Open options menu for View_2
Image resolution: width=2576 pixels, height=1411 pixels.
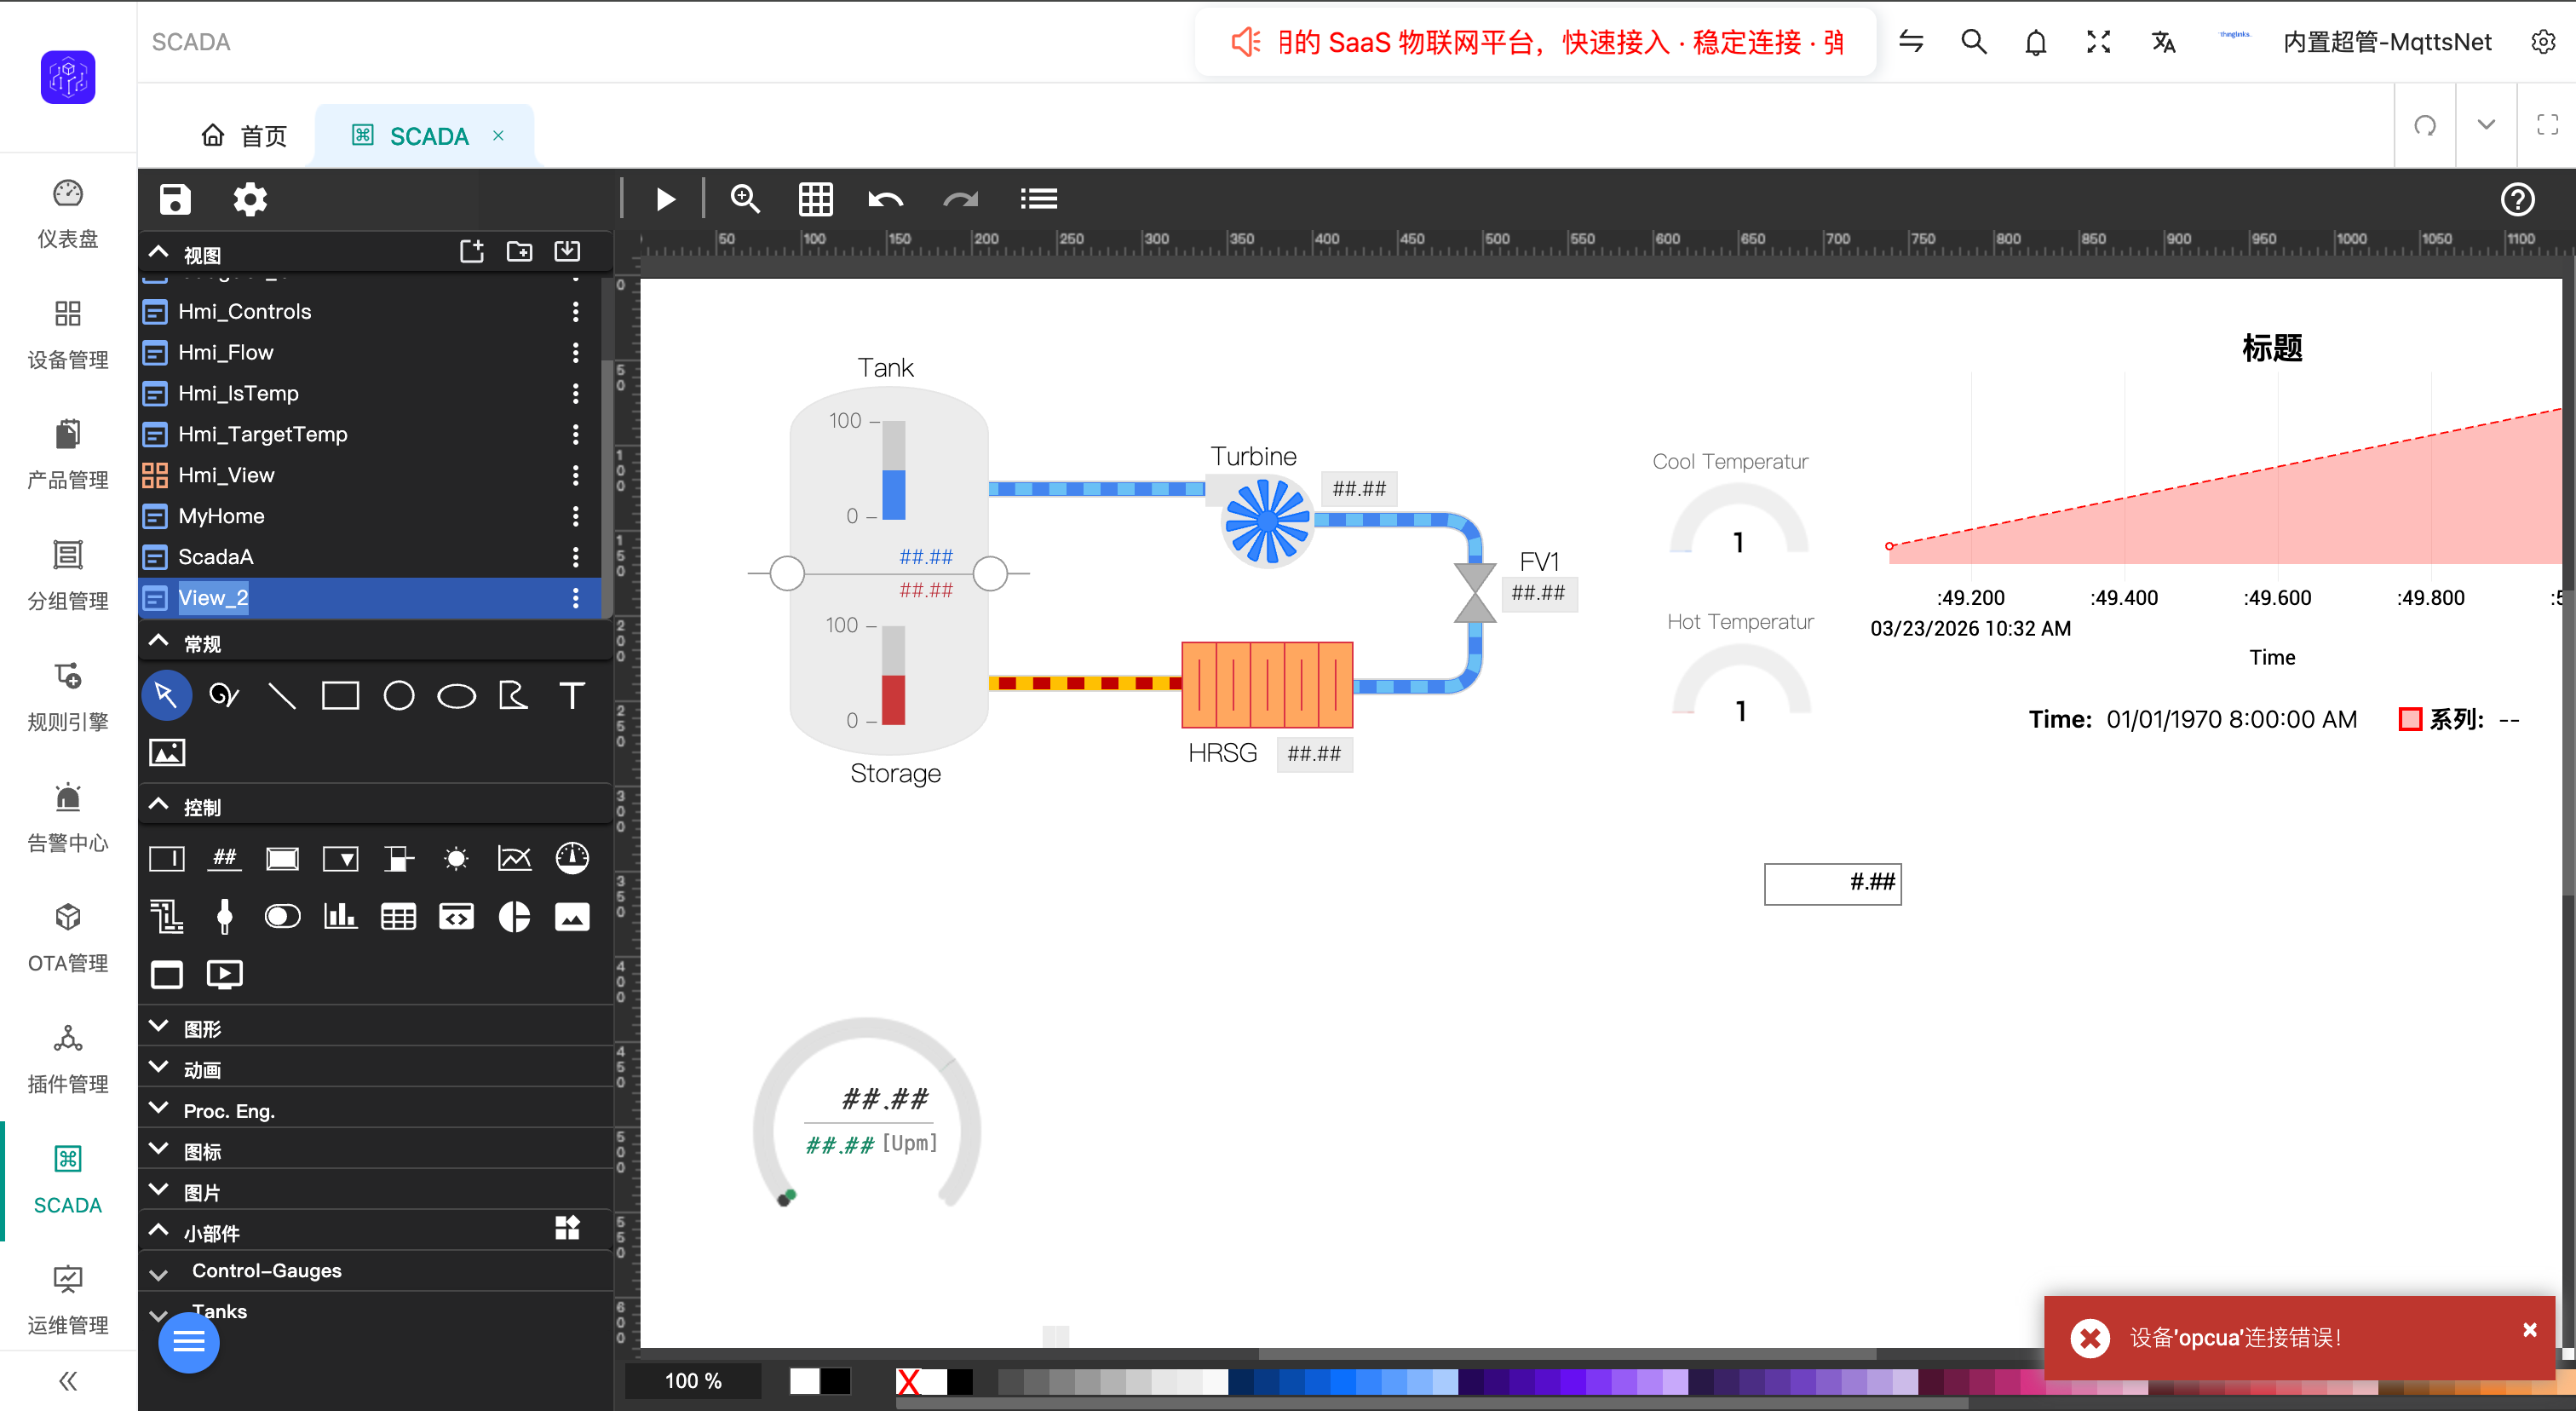(x=575, y=598)
